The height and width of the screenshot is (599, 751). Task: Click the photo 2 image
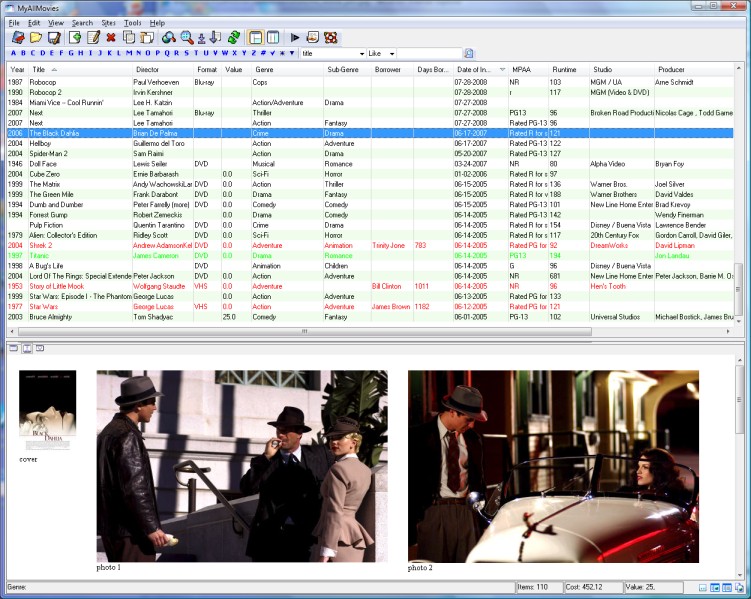[553, 466]
